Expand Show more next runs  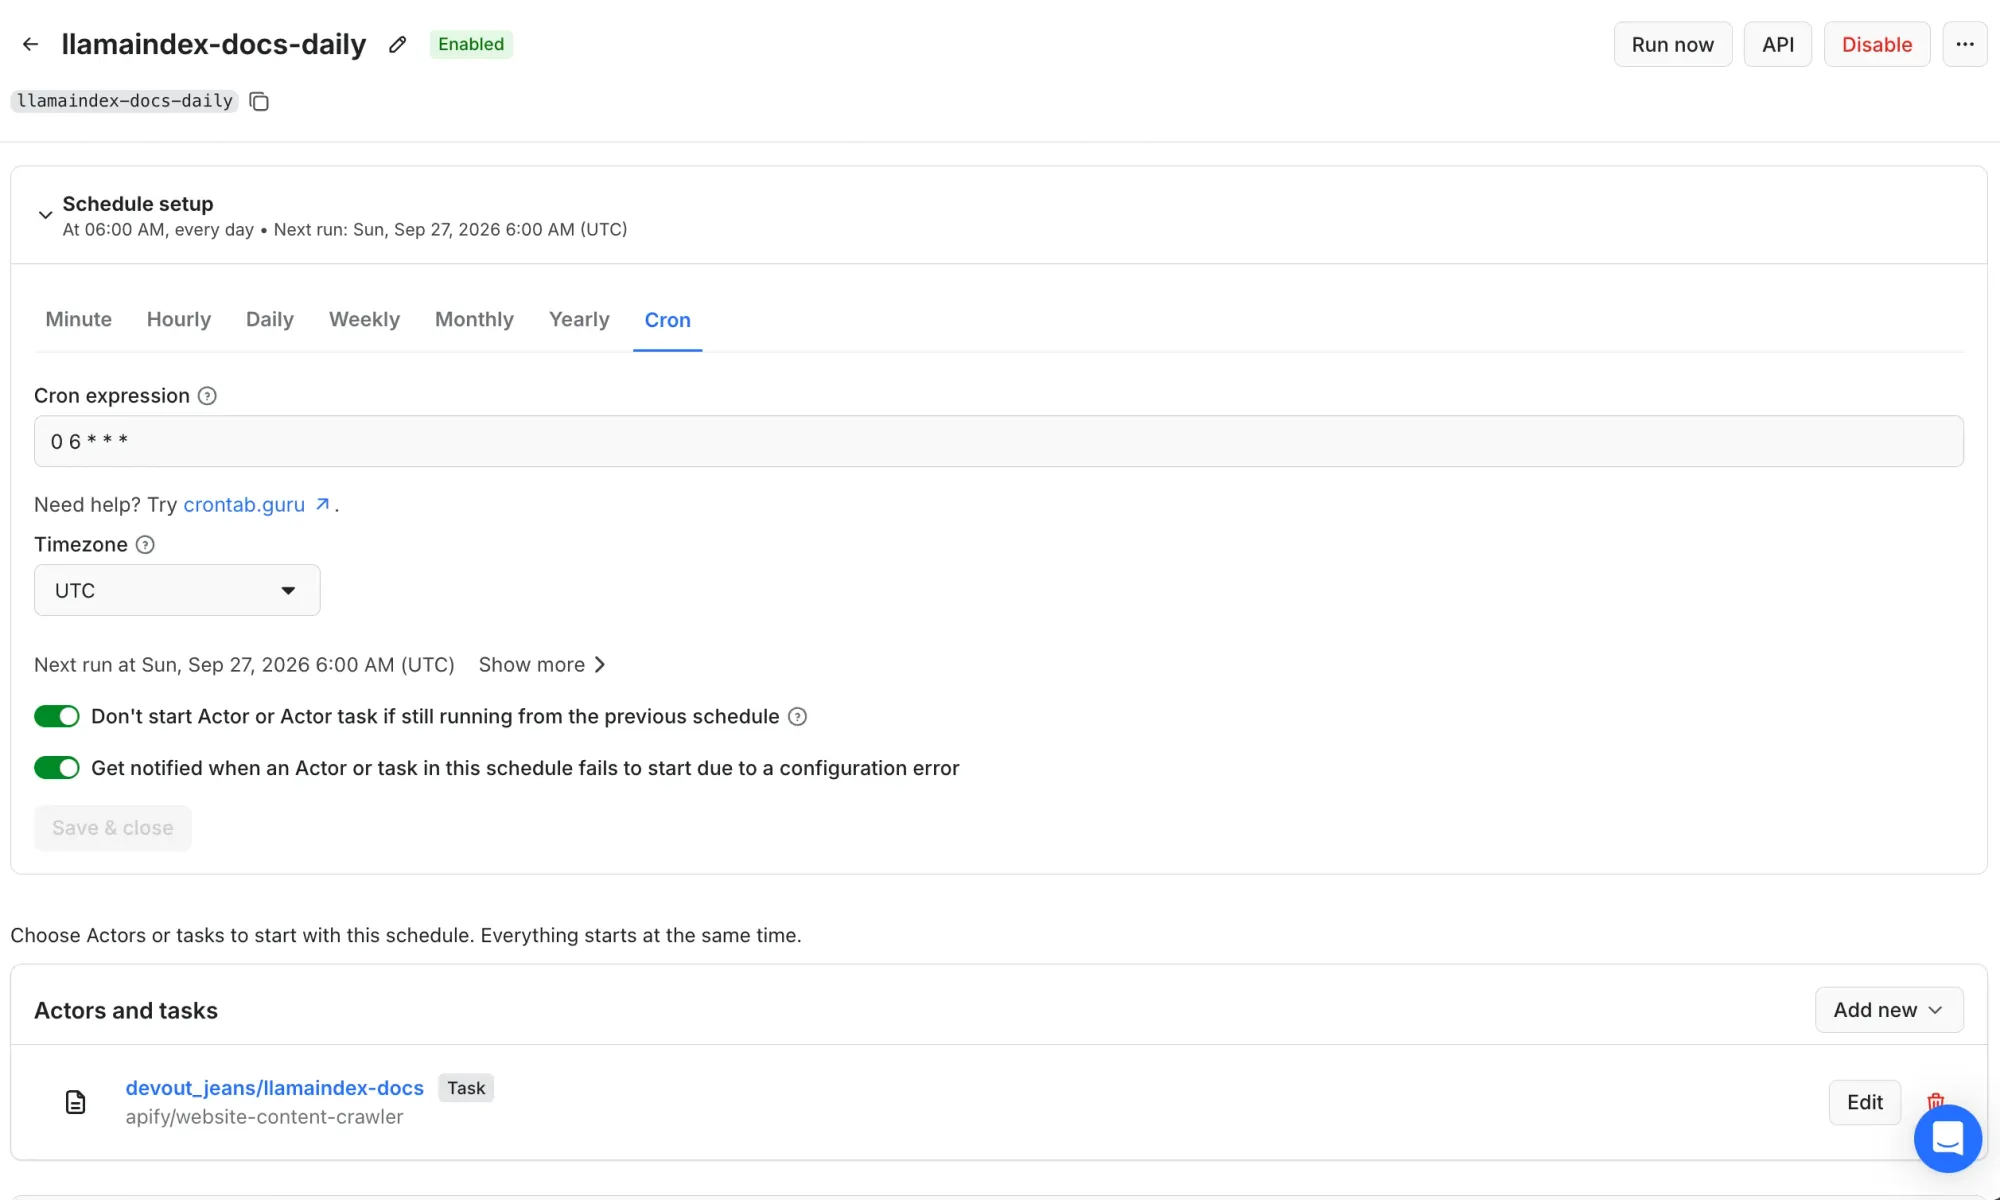(x=542, y=665)
